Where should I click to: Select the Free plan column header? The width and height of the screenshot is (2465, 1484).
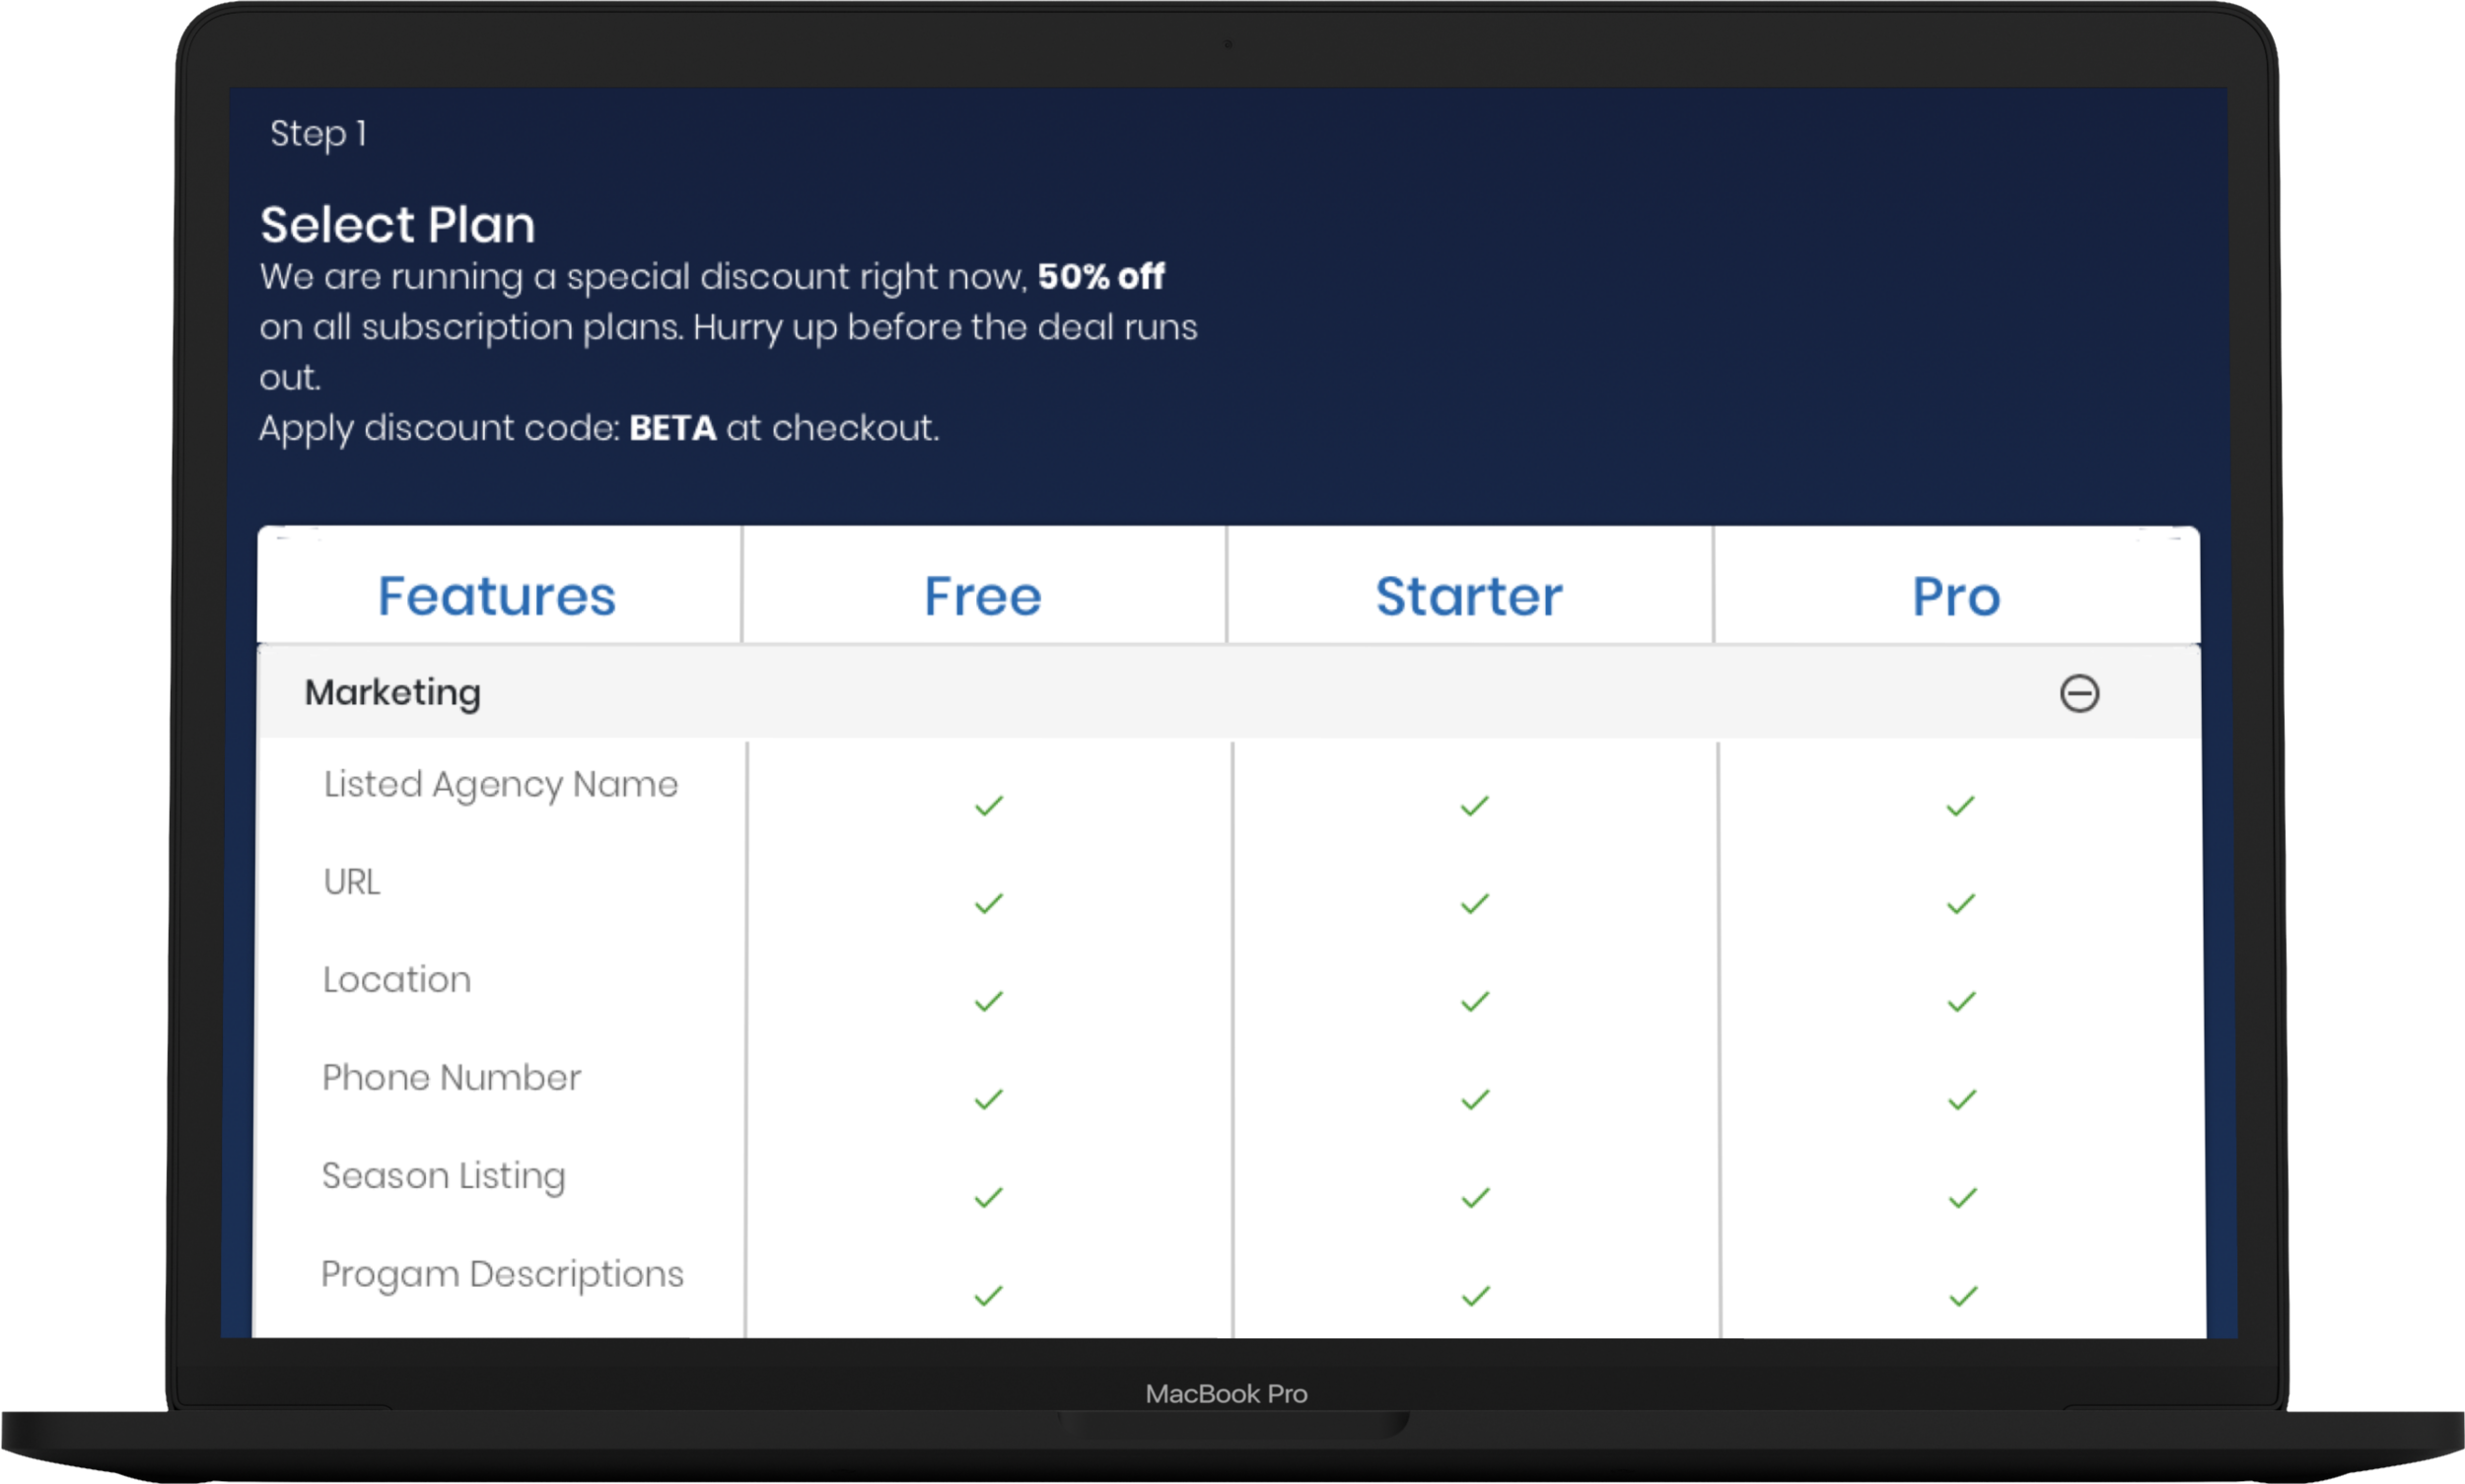click(x=983, y=596)
